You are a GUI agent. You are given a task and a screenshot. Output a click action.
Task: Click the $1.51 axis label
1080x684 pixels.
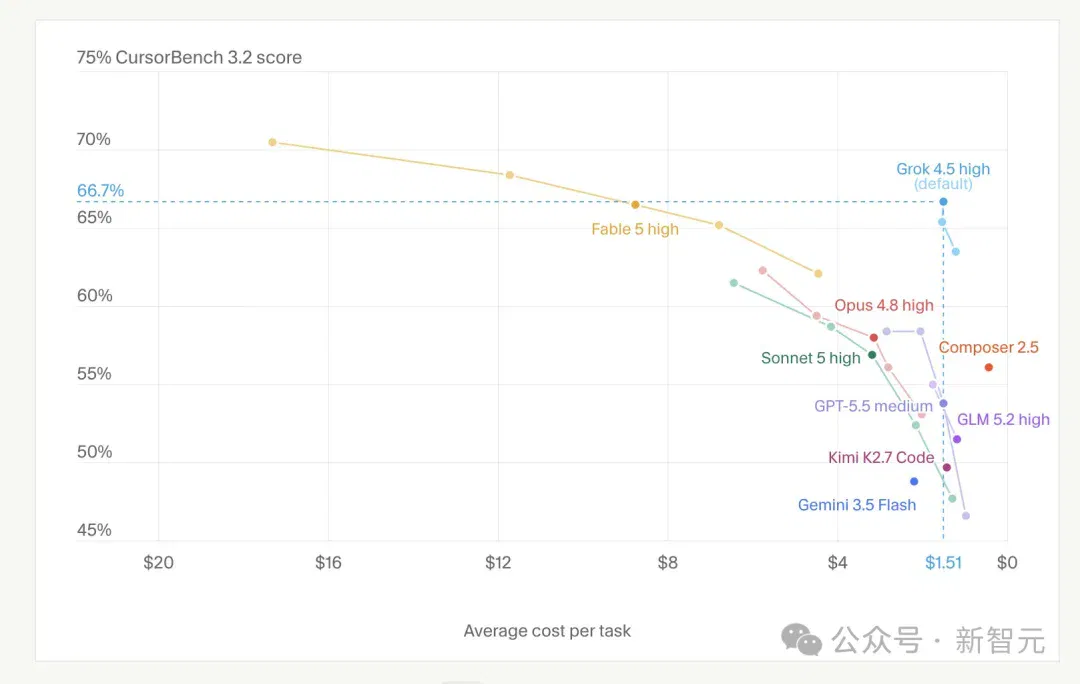click(x=943, y=563)
